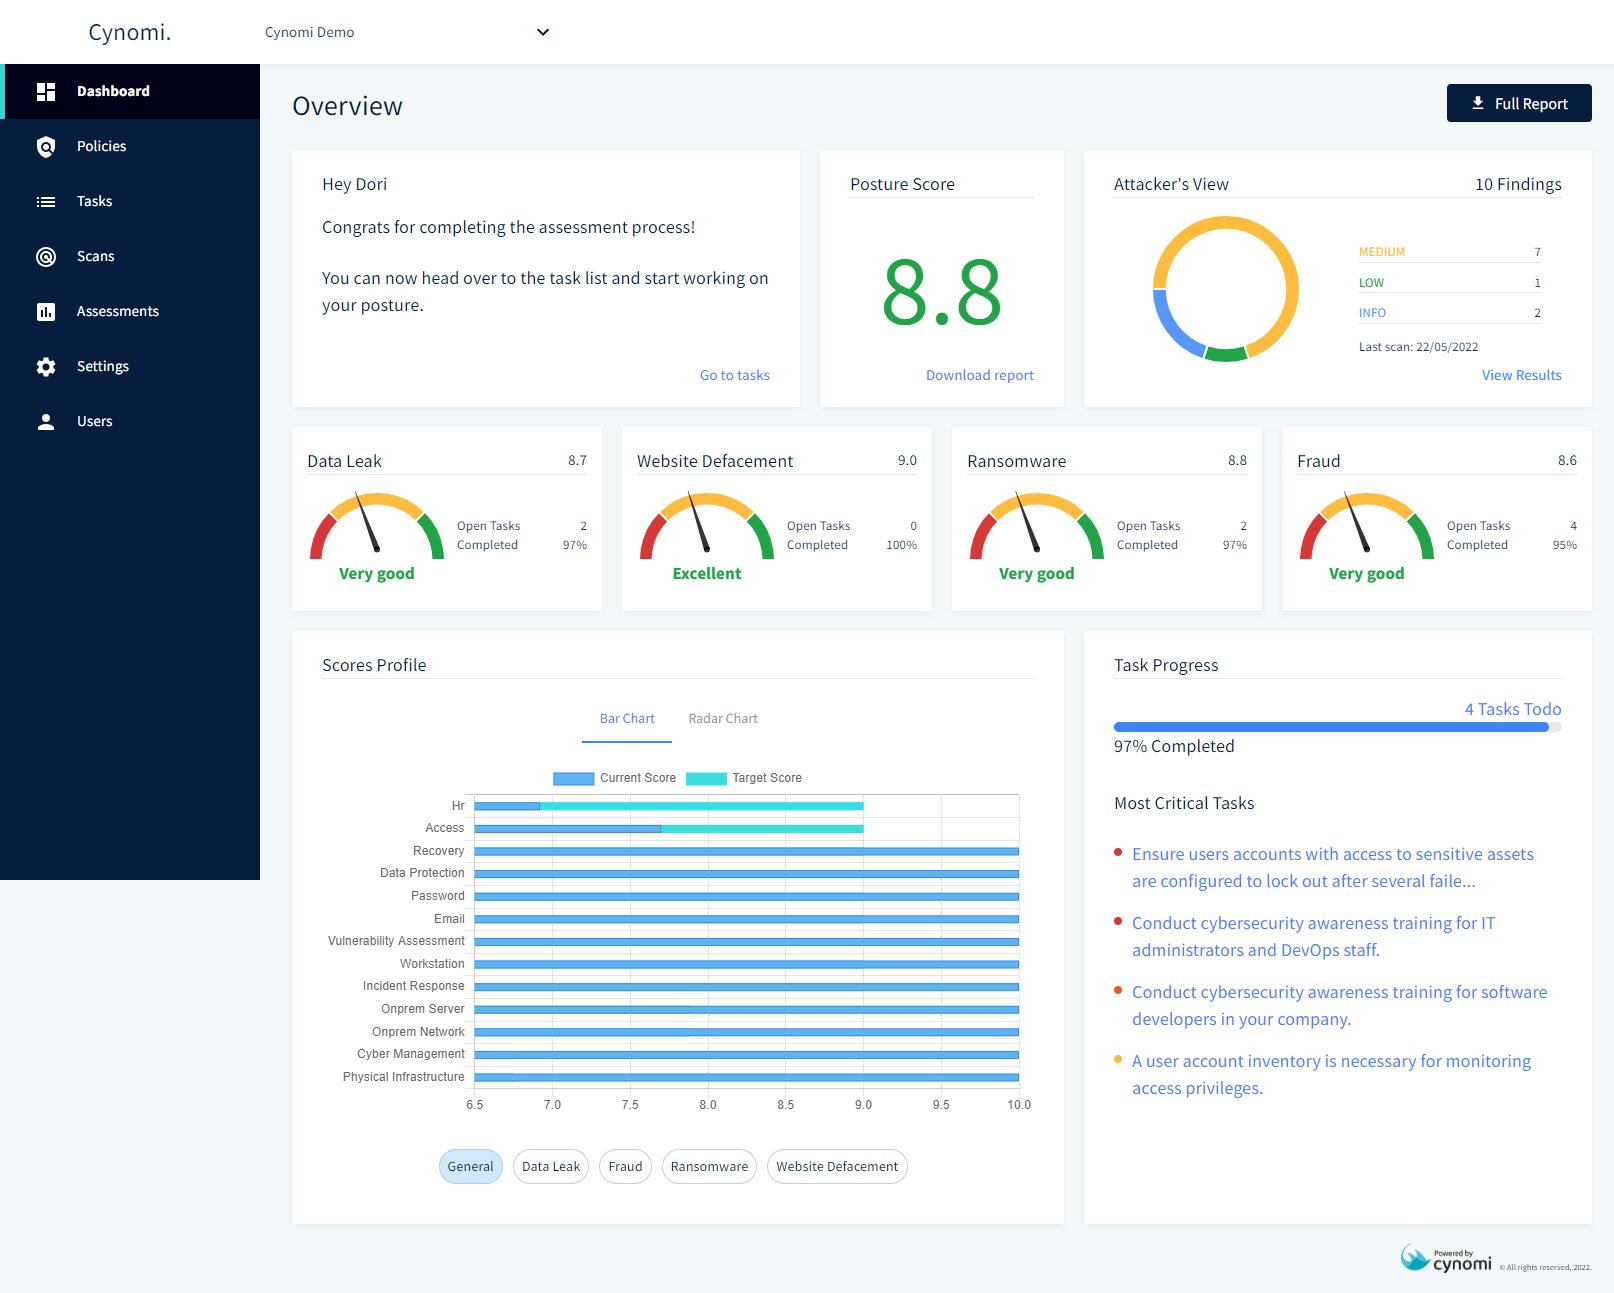Click the Assessments chart icon

point(46,311)
